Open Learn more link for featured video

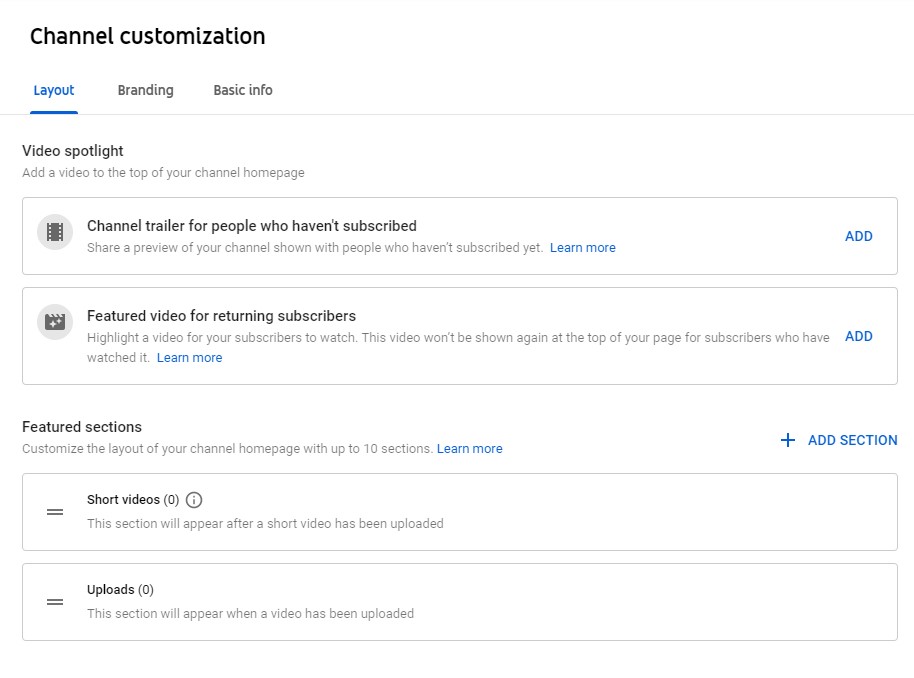click(189, 358)
